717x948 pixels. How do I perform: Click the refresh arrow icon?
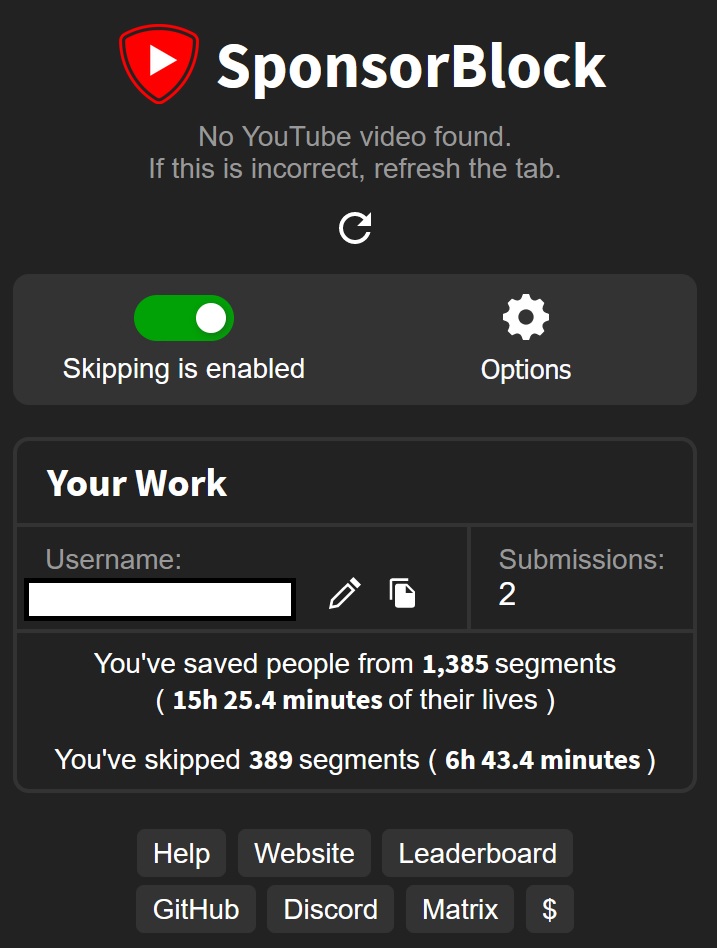(x=355, y=228)
